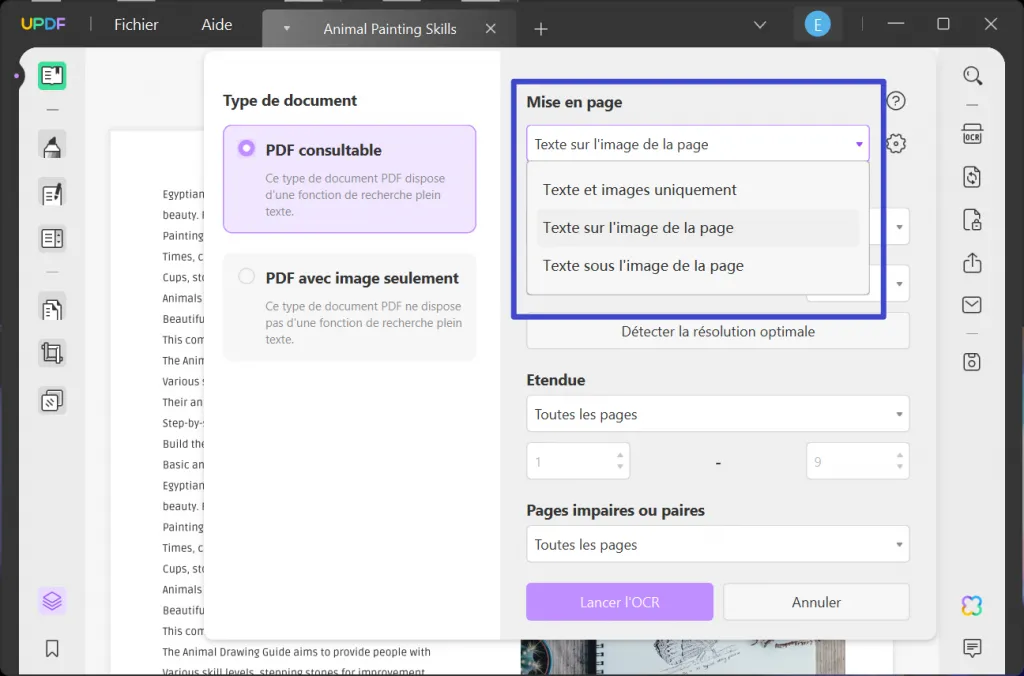This screenshot has height=676, width=1024.
Task: Open the Bookmarks panel icon
Action: coord(51,648)
